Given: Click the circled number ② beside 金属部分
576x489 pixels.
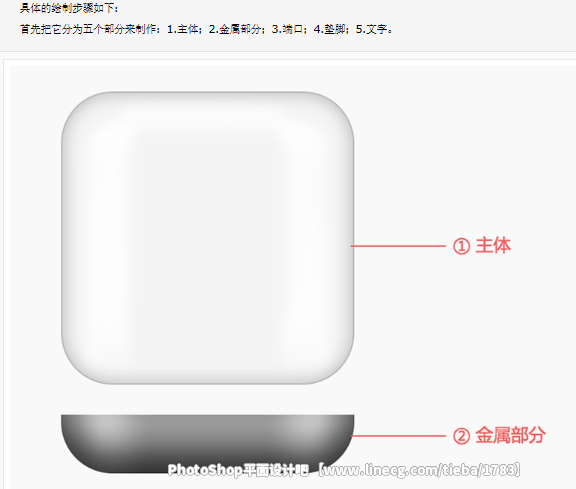Looking at the screenshot, I should click(461, 436).
